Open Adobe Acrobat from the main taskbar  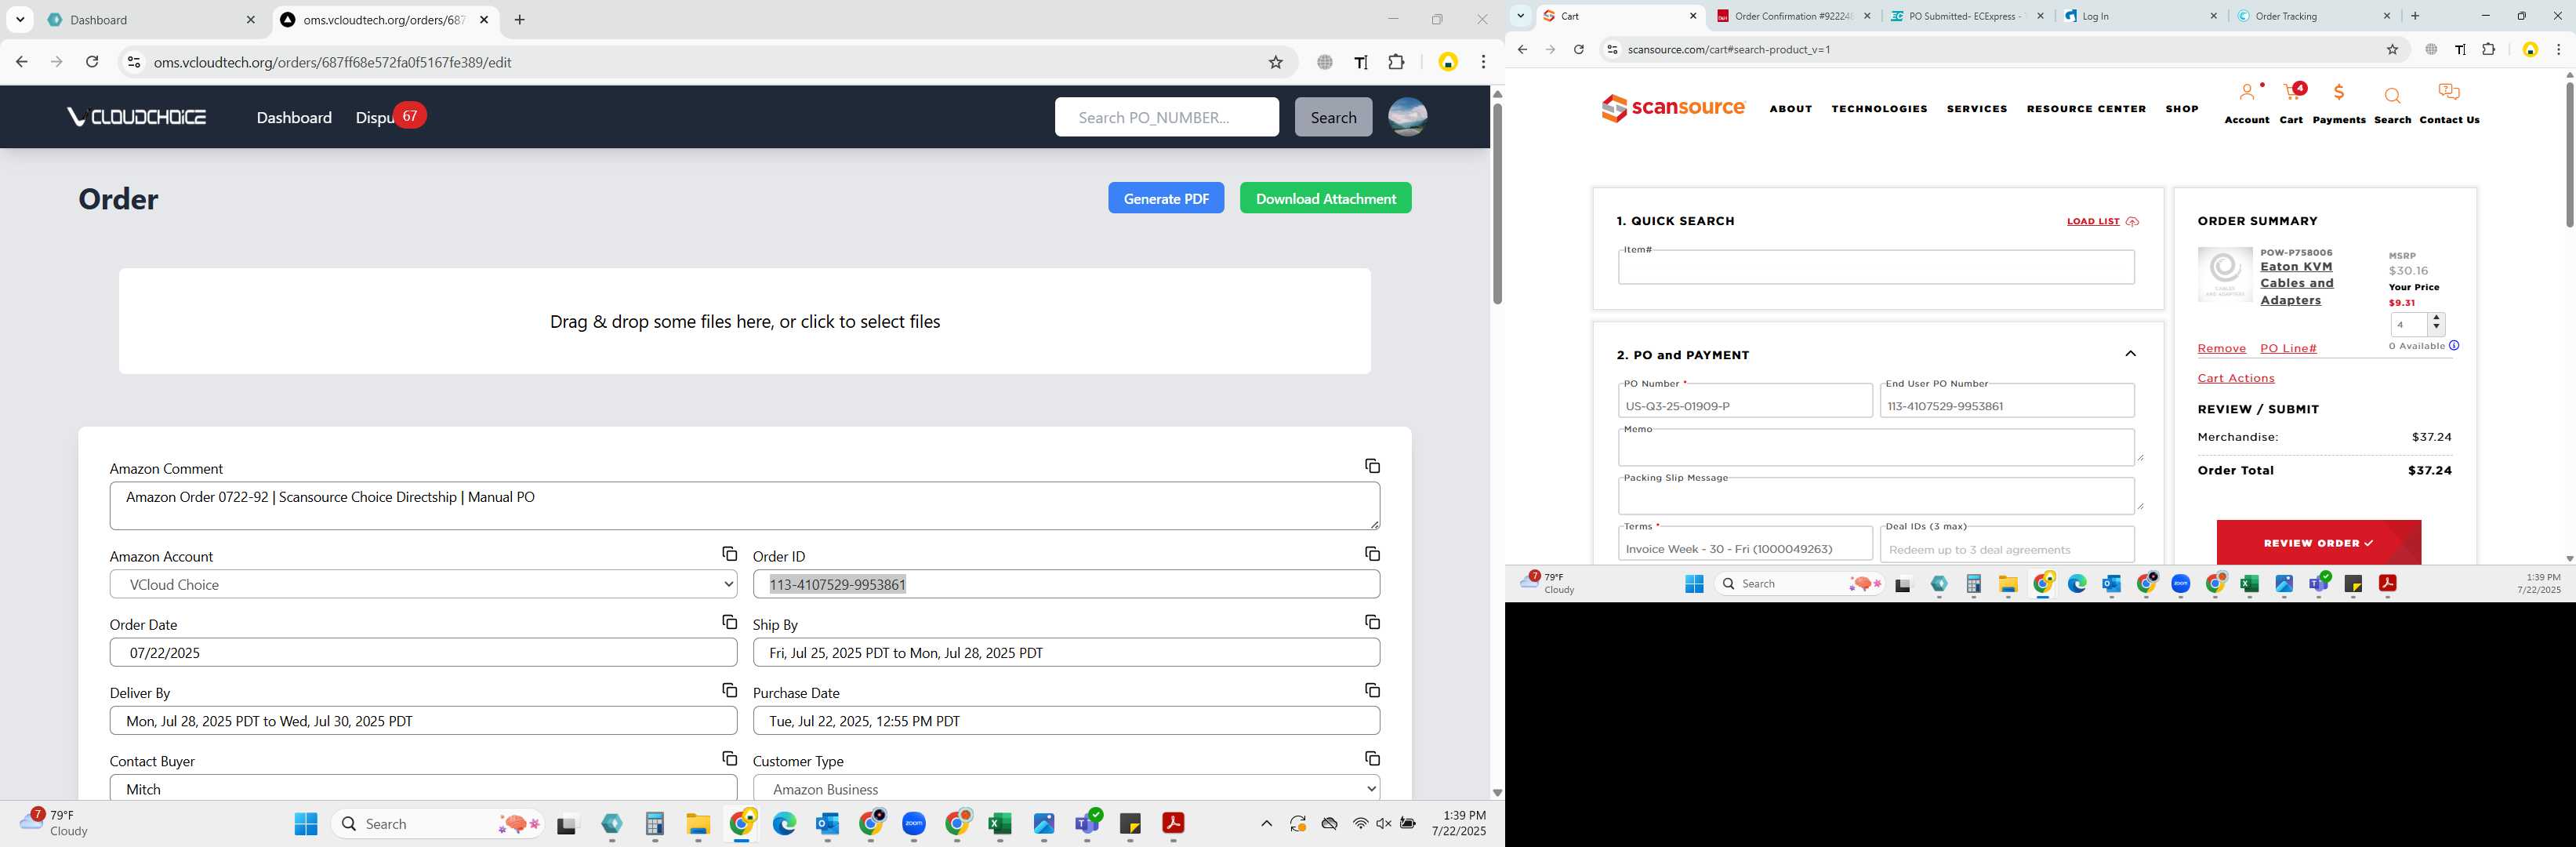coord(1172,823)
